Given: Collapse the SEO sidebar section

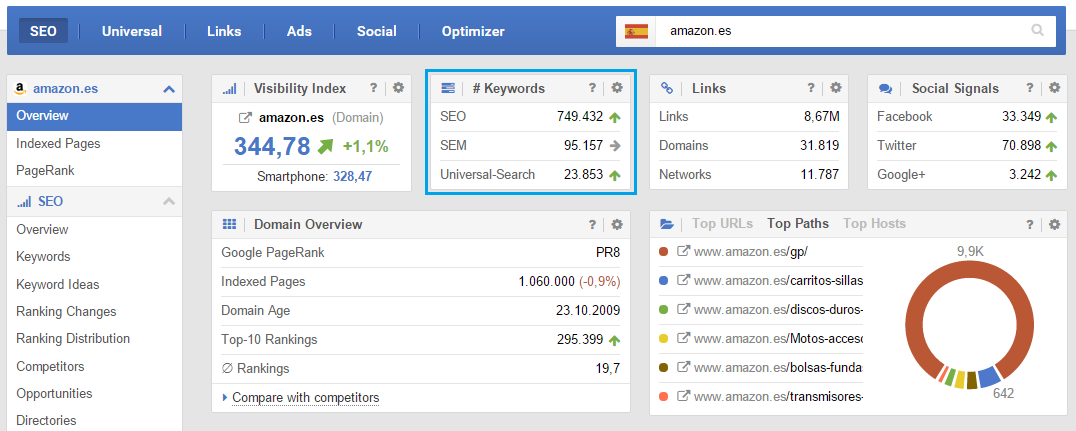Looking at the screenshot, I should [168, 202].
